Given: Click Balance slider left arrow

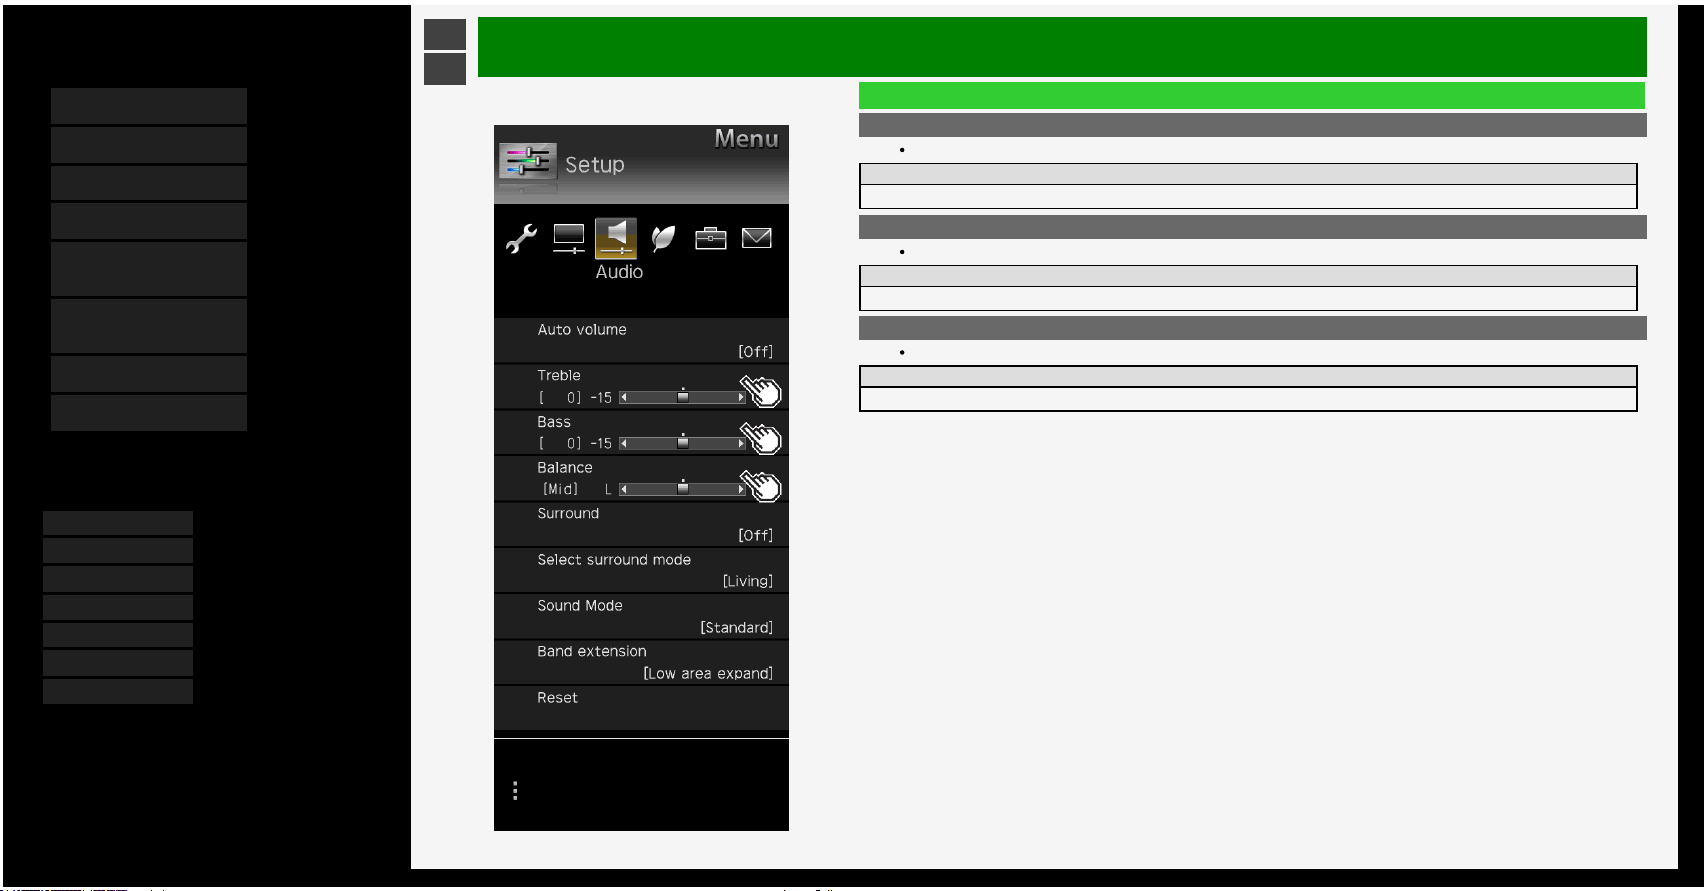Looking at the screenshot, I should [x=624, y=489].
